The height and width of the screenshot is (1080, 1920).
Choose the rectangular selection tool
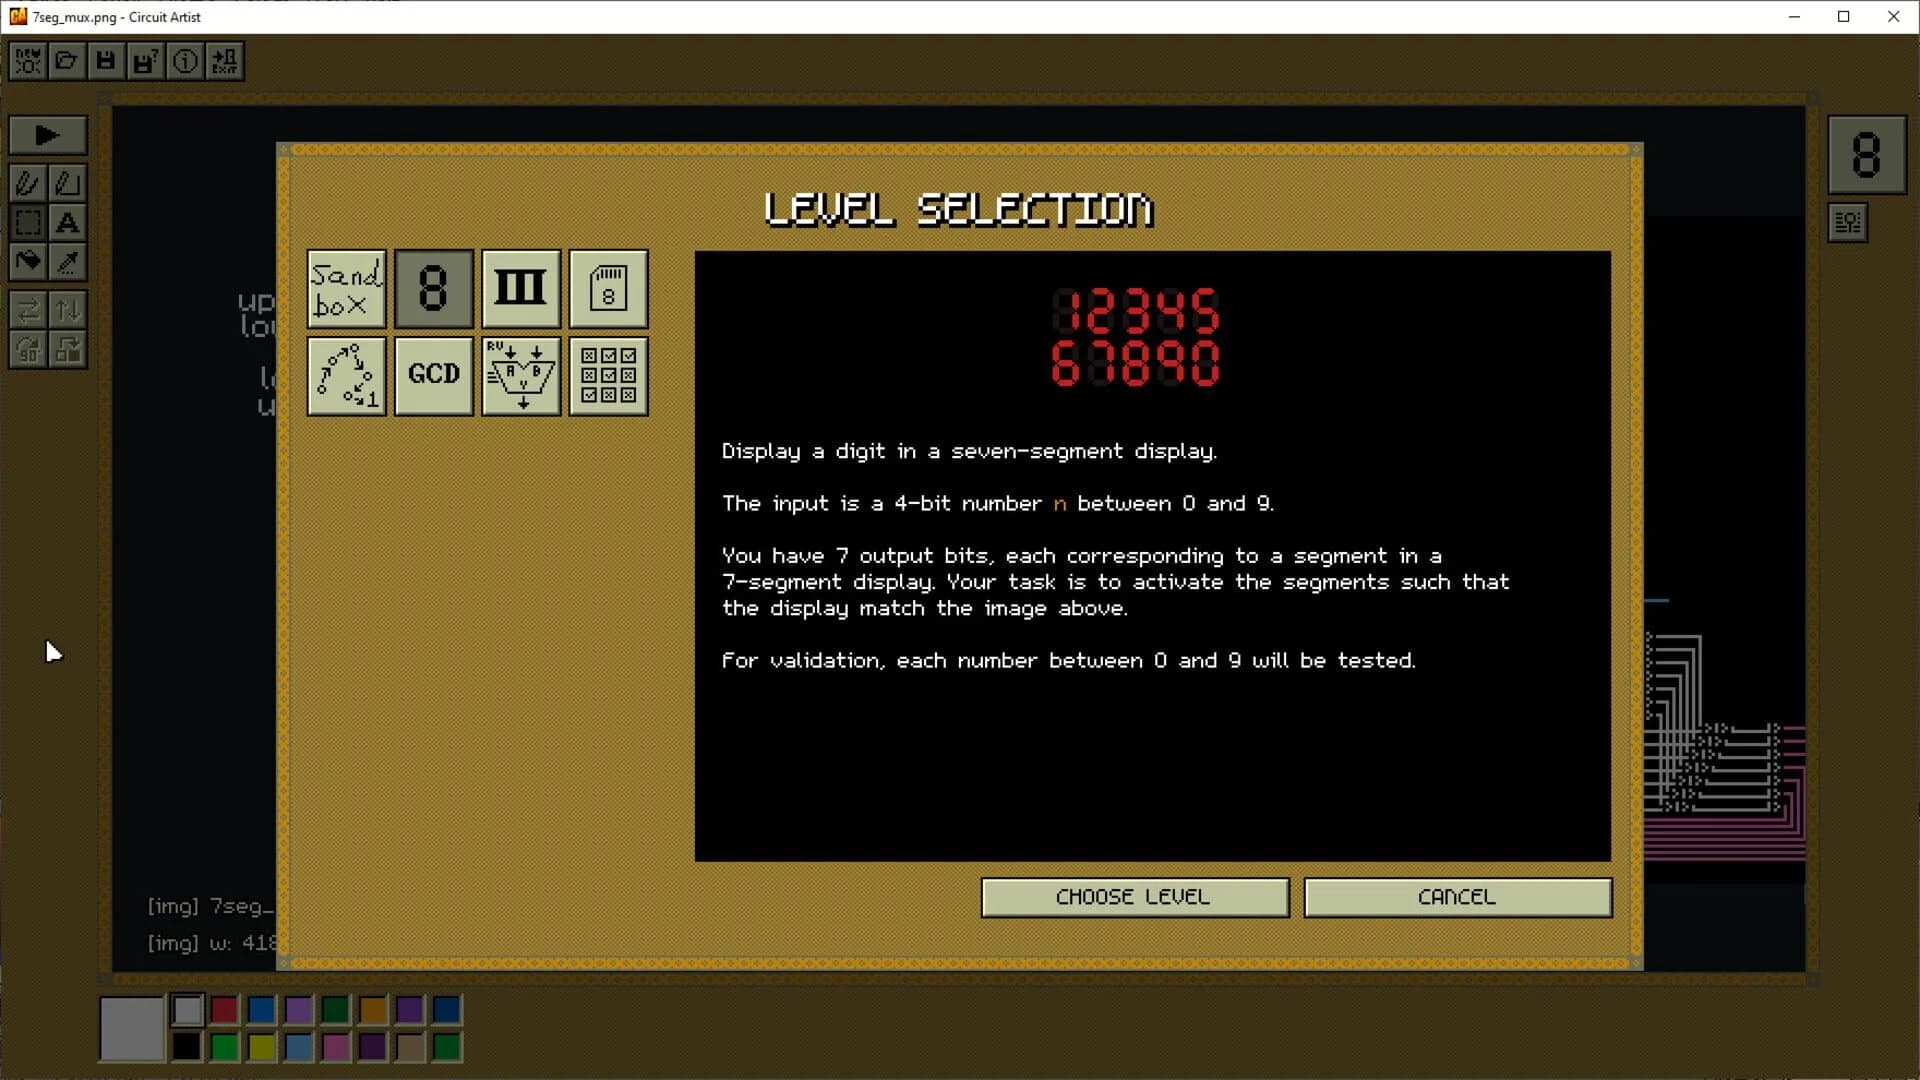(27, 223)
